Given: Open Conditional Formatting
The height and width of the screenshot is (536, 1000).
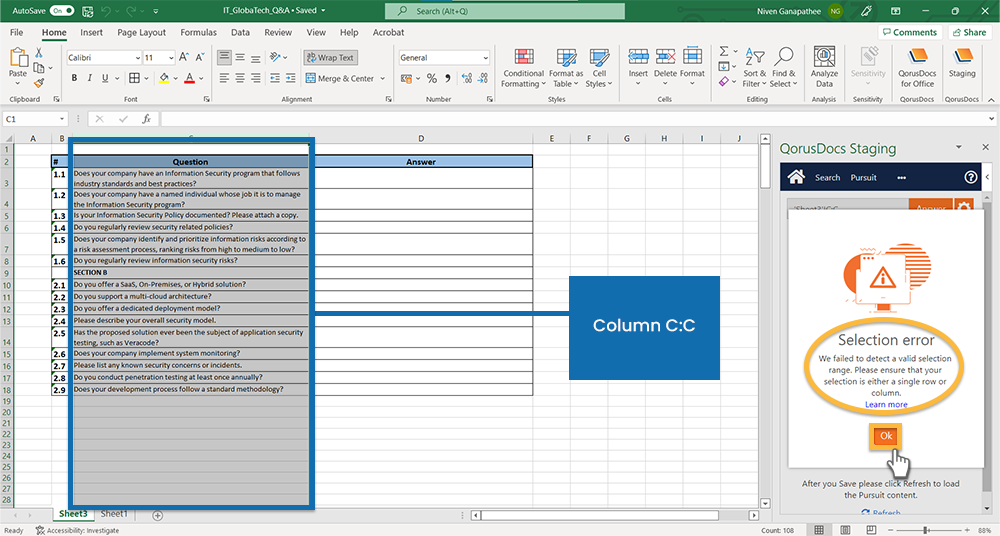Looking at the screenshot, I should pyautogui.click(x=523, y=68).
